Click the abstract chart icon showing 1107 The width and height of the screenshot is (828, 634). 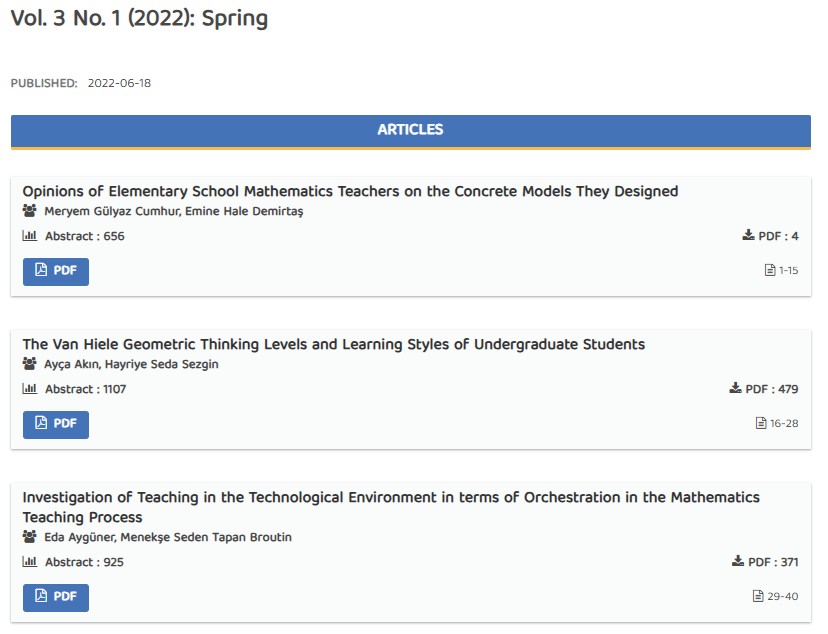[x=29, y=389]
